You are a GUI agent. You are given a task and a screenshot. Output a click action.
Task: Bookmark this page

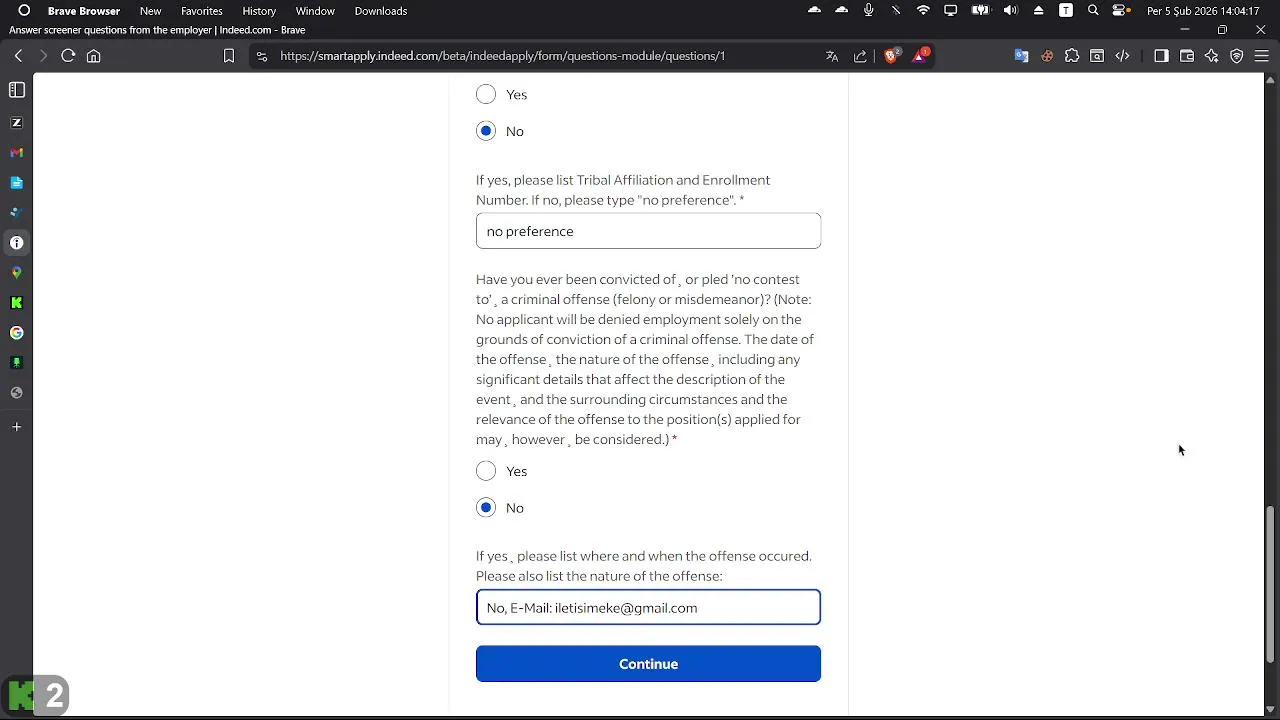(x=229, y=56)
